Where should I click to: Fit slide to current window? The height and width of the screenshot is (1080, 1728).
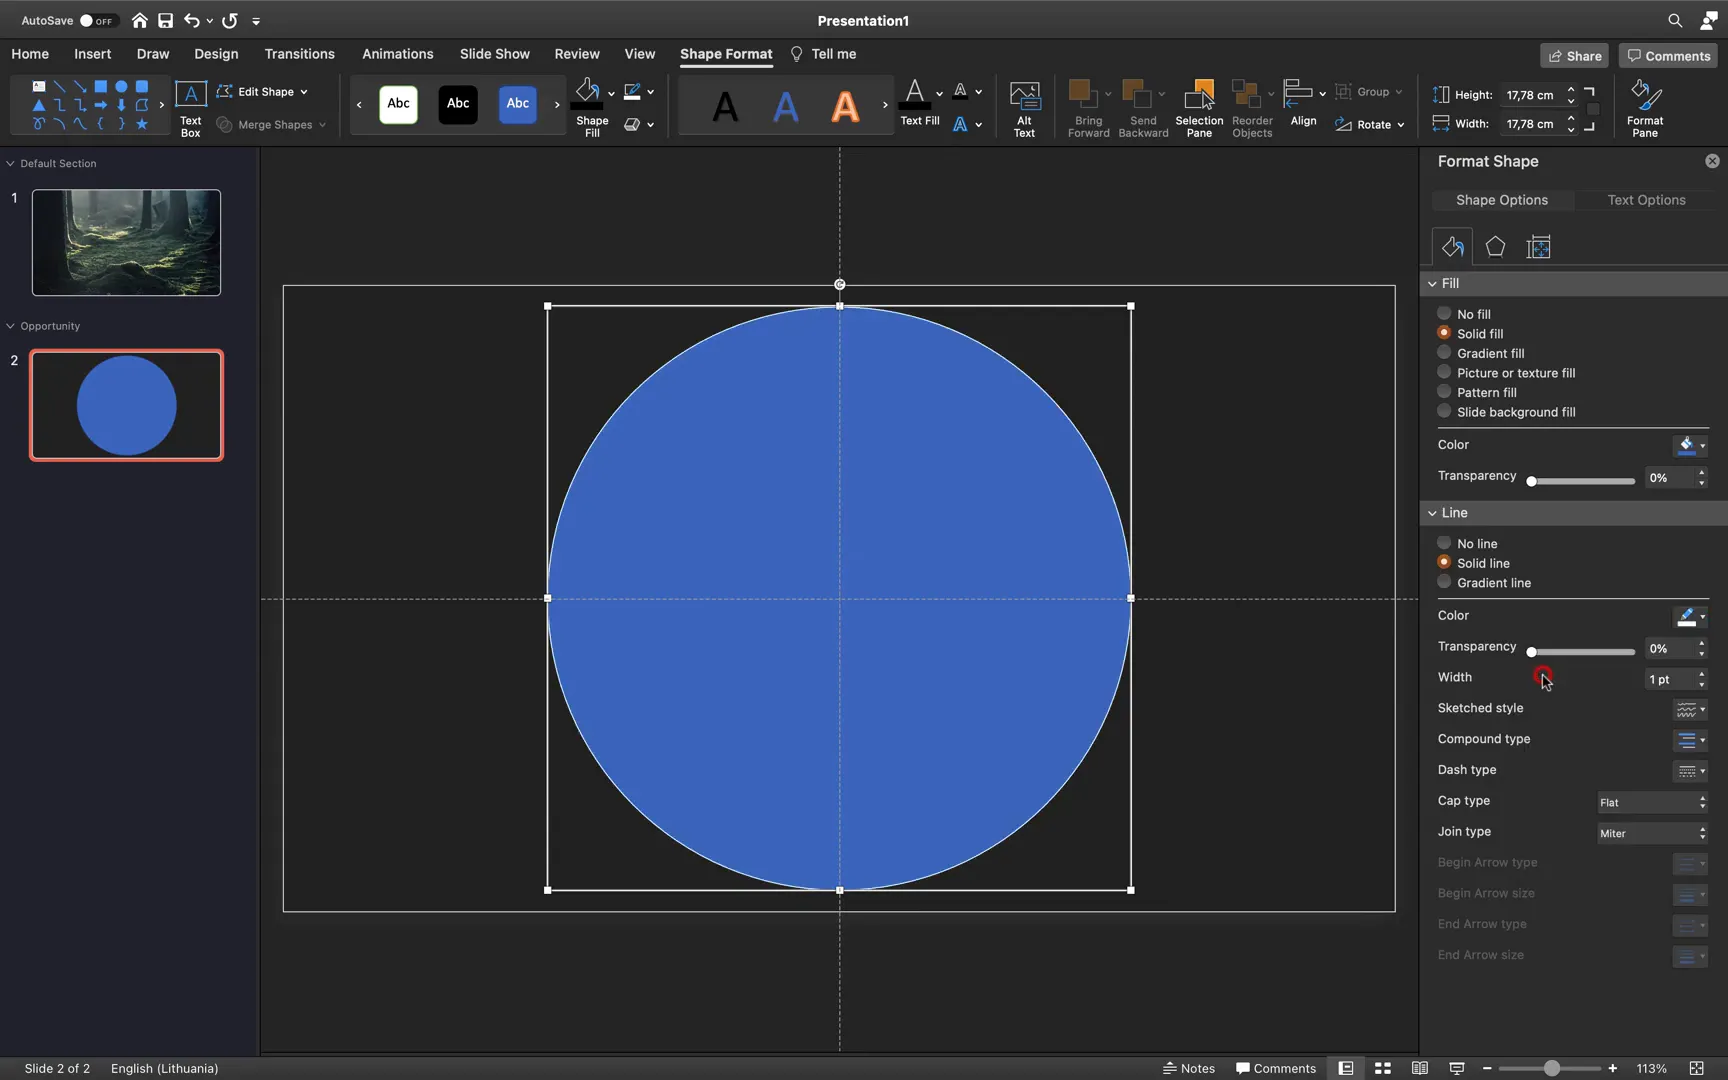tap(1696, 1068)
